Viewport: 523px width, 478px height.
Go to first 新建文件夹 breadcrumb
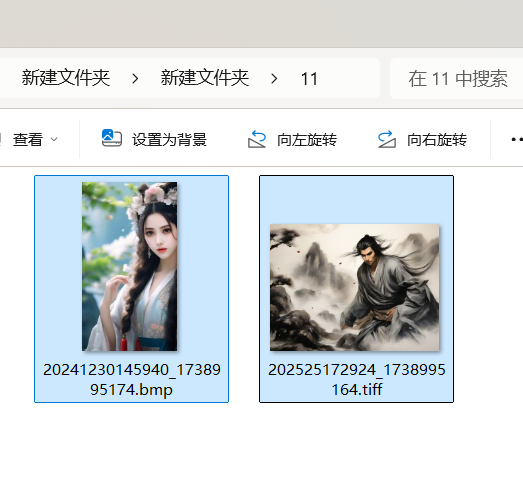pos(66,78)
